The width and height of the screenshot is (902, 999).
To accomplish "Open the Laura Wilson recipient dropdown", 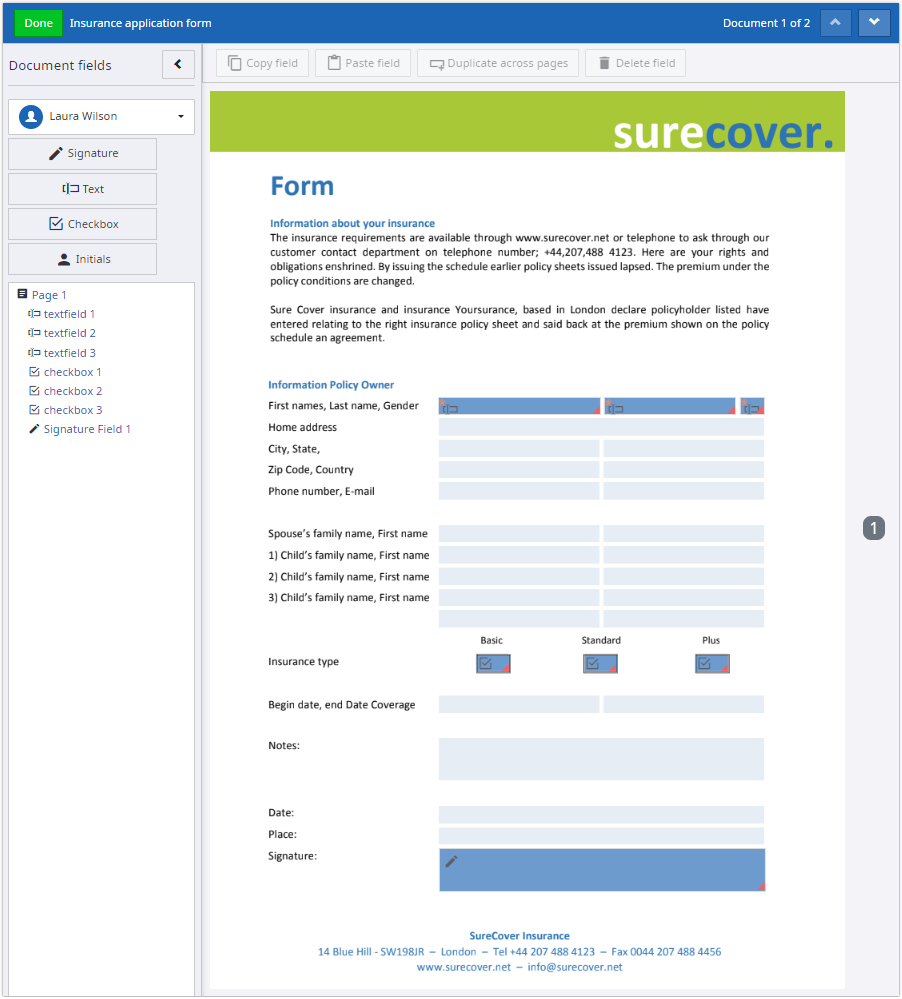I will 100,116.
